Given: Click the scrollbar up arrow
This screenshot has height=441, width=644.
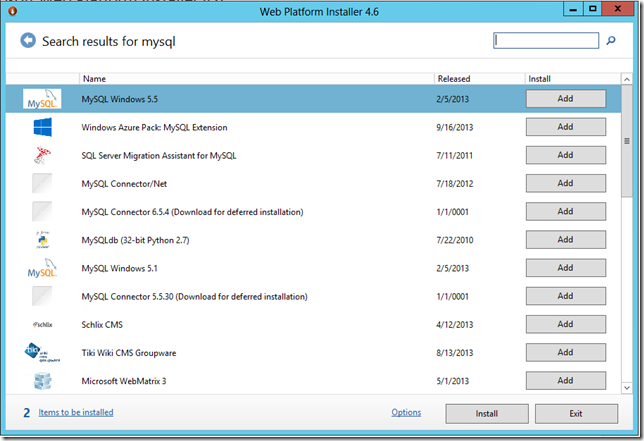Looking at the screenshot, I should pyautogui.click(x=627, y=79).
